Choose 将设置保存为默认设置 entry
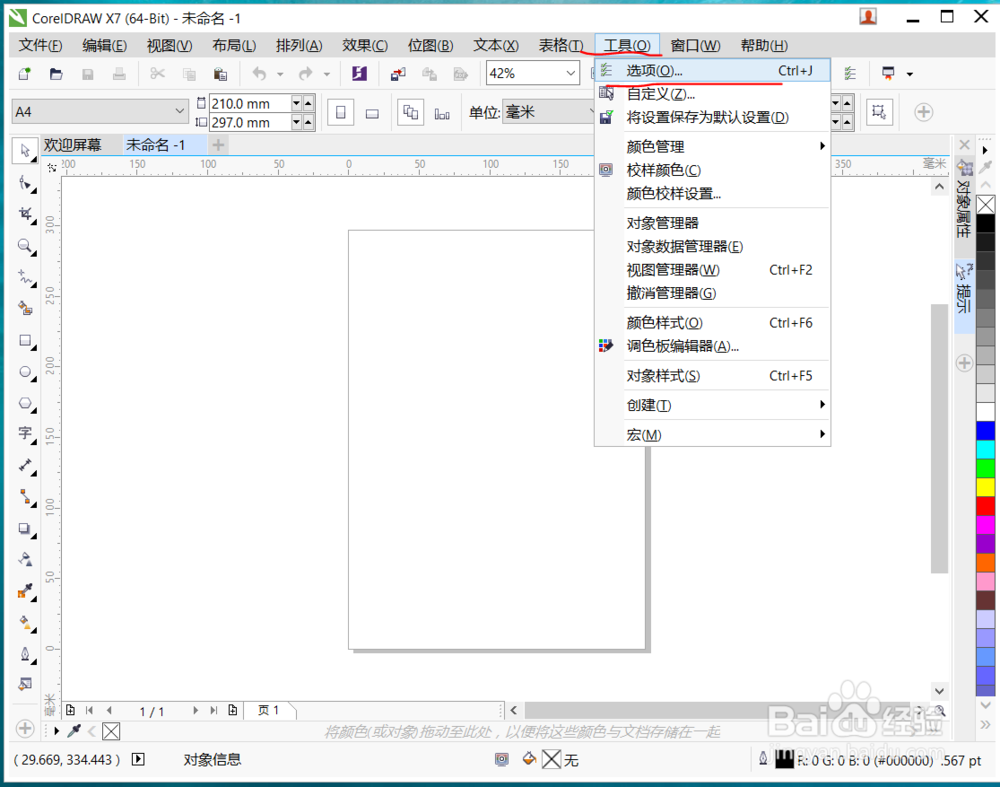This screenshot has height=787, width=1000. 712,118
